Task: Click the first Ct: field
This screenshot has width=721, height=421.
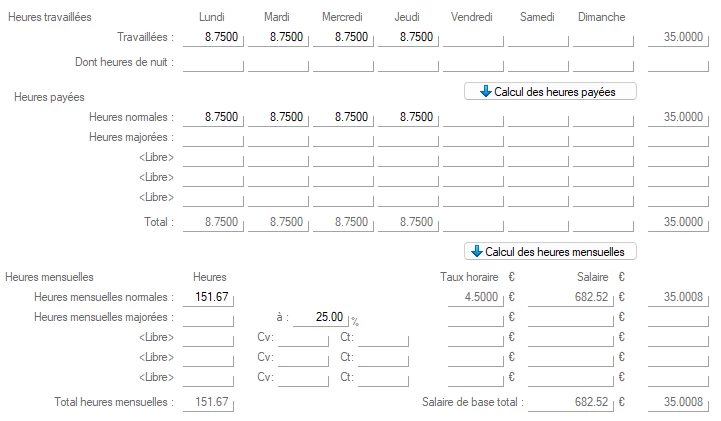Action: click(x=383, y=337)
